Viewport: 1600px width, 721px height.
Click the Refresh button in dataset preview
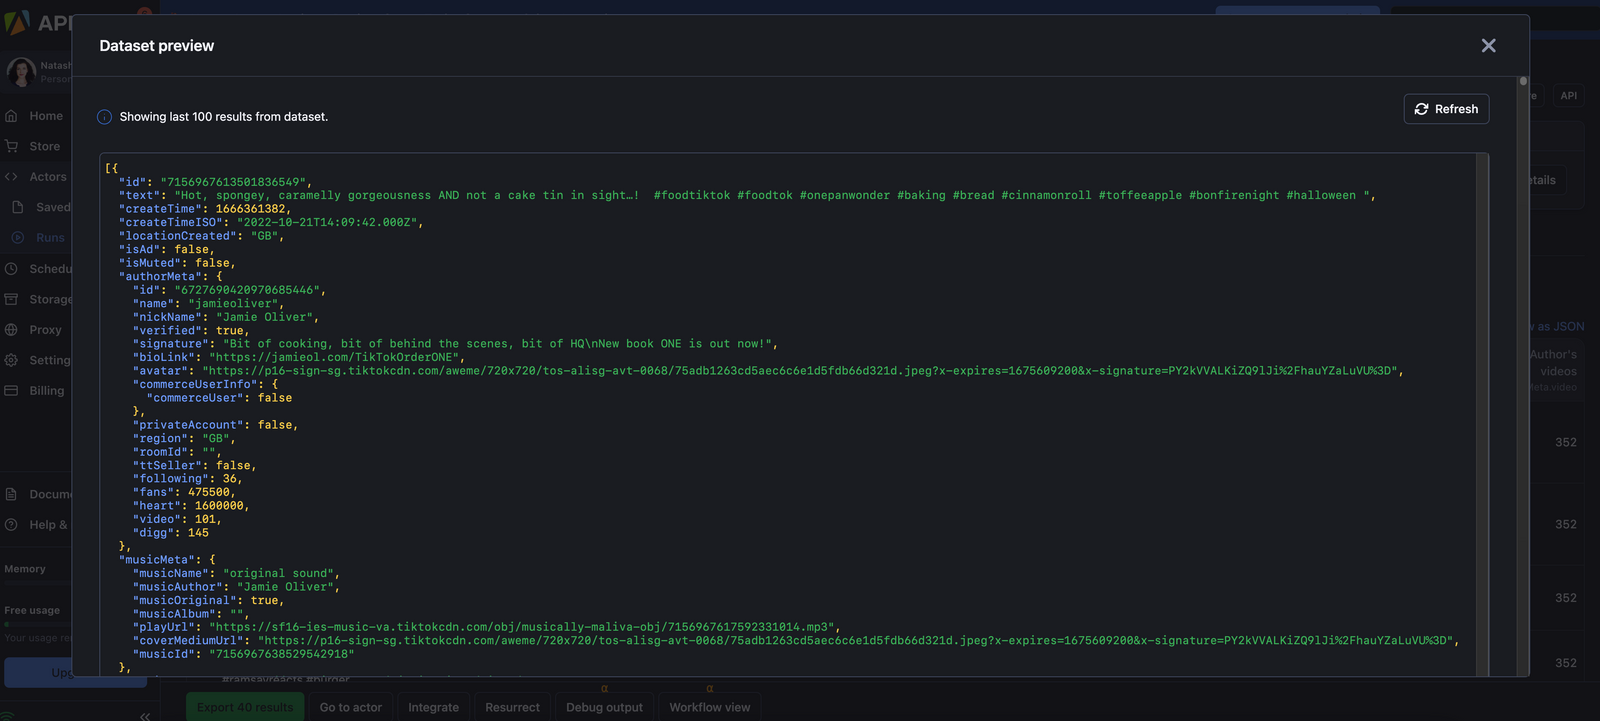click(x=1446, y=109)
